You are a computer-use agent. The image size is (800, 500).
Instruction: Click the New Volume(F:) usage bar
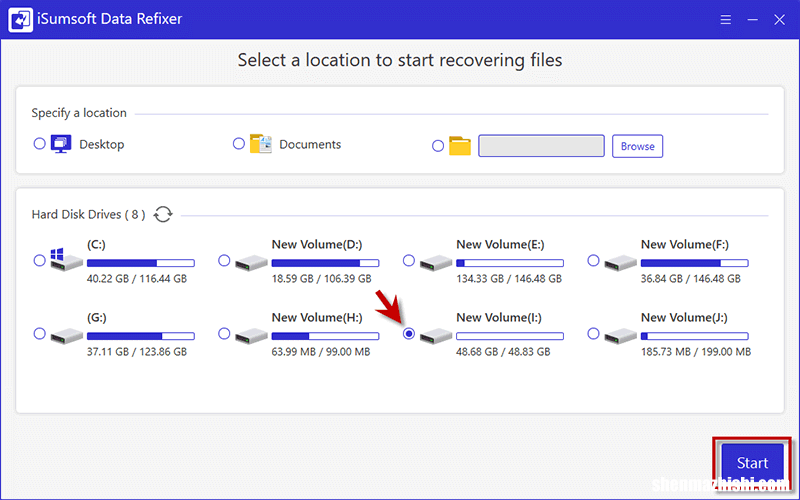tap(695, 263)
